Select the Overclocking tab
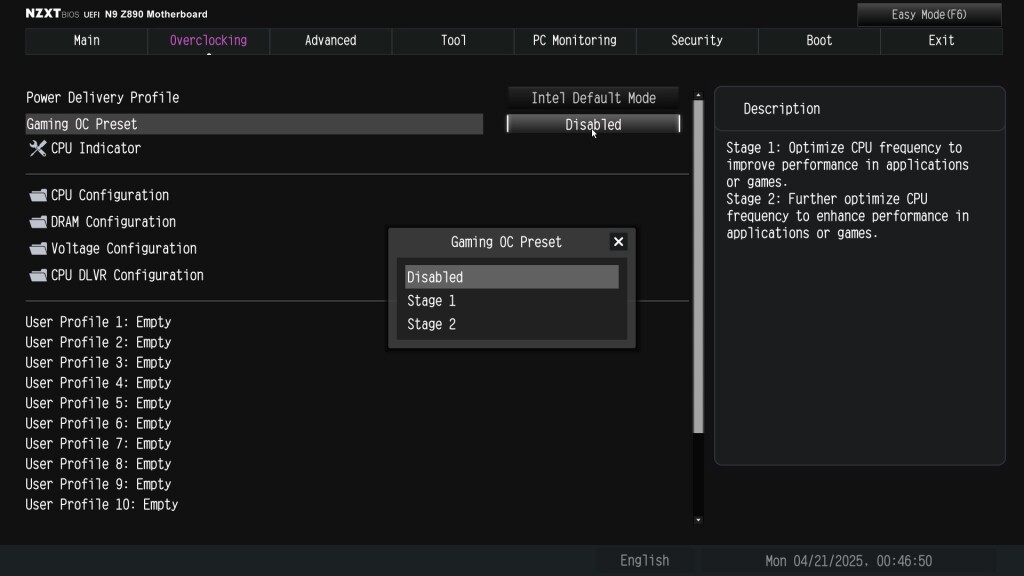This screenshot has width=1024, height=576. click(208, 40)
